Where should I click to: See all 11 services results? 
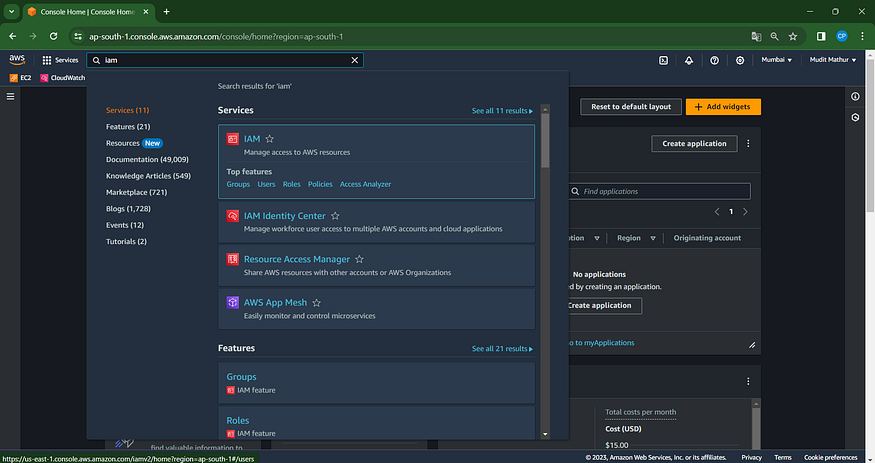click(x=502, y=111)
